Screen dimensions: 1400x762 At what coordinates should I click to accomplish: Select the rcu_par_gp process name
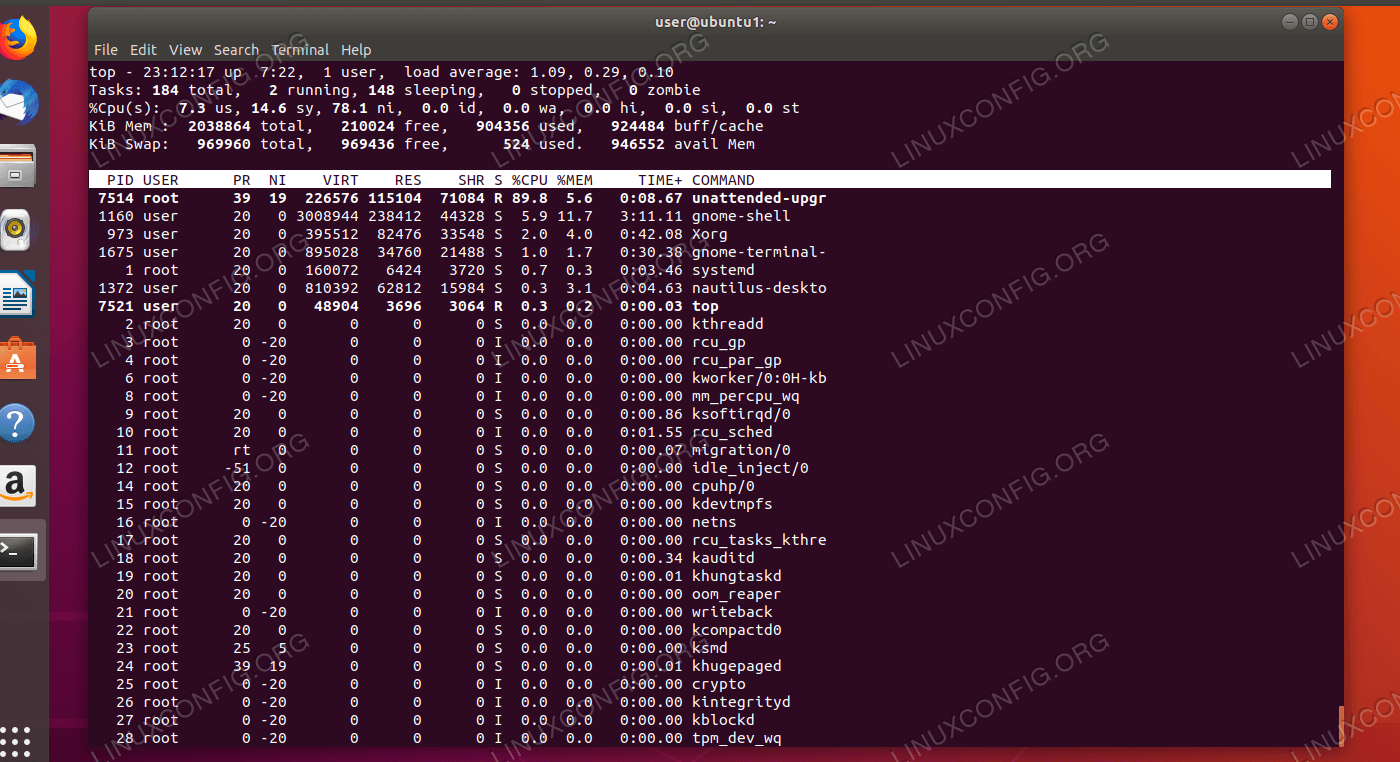pos(737,360)
